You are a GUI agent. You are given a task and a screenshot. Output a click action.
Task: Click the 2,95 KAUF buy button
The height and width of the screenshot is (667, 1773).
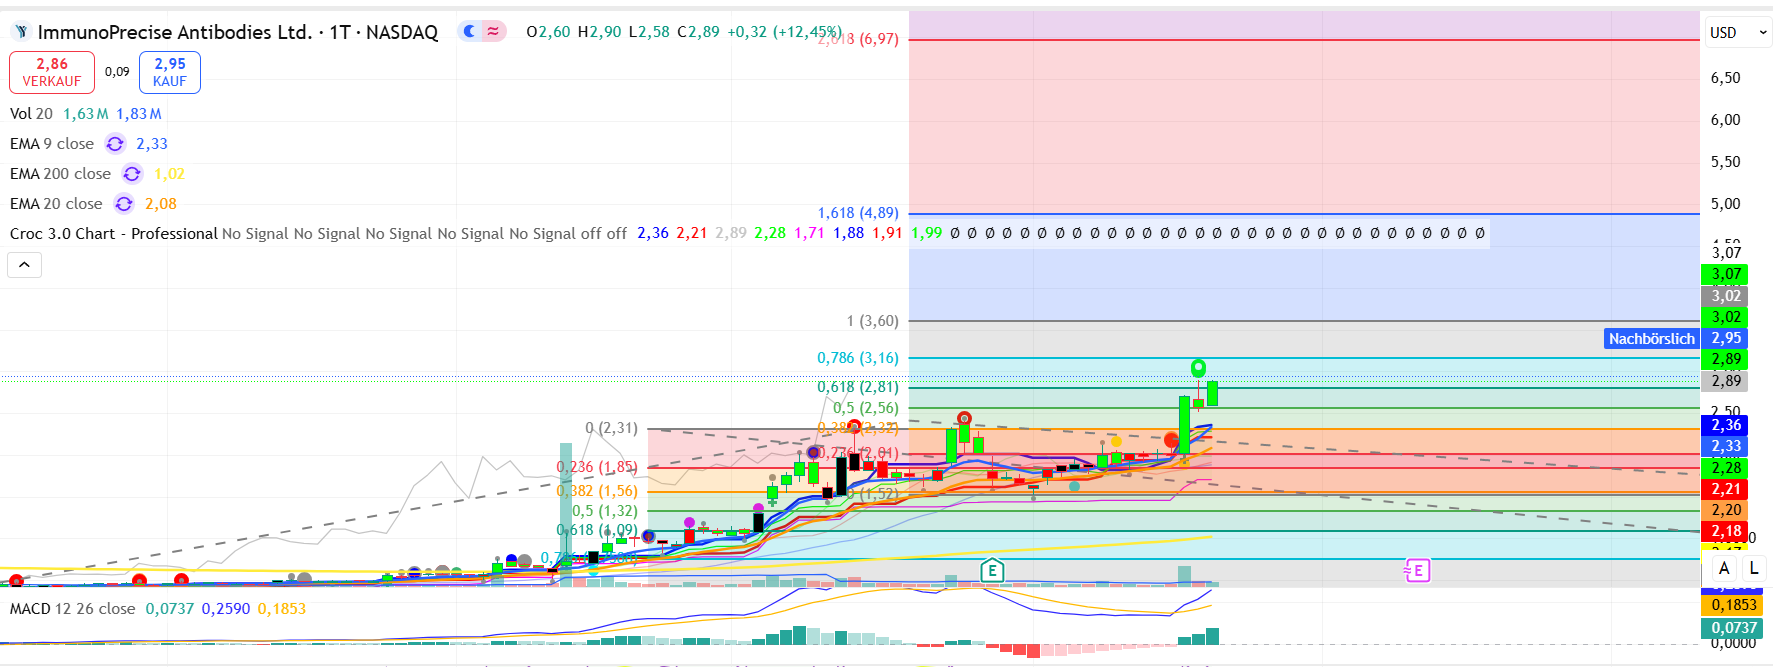pos(170,72)
